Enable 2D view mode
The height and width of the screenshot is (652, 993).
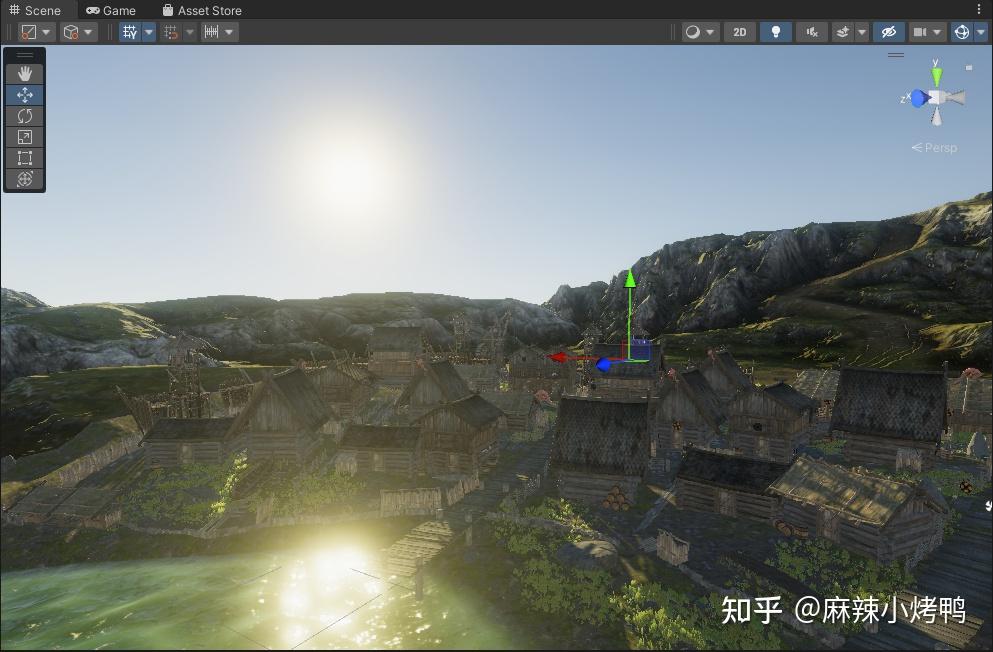point(739,31)
